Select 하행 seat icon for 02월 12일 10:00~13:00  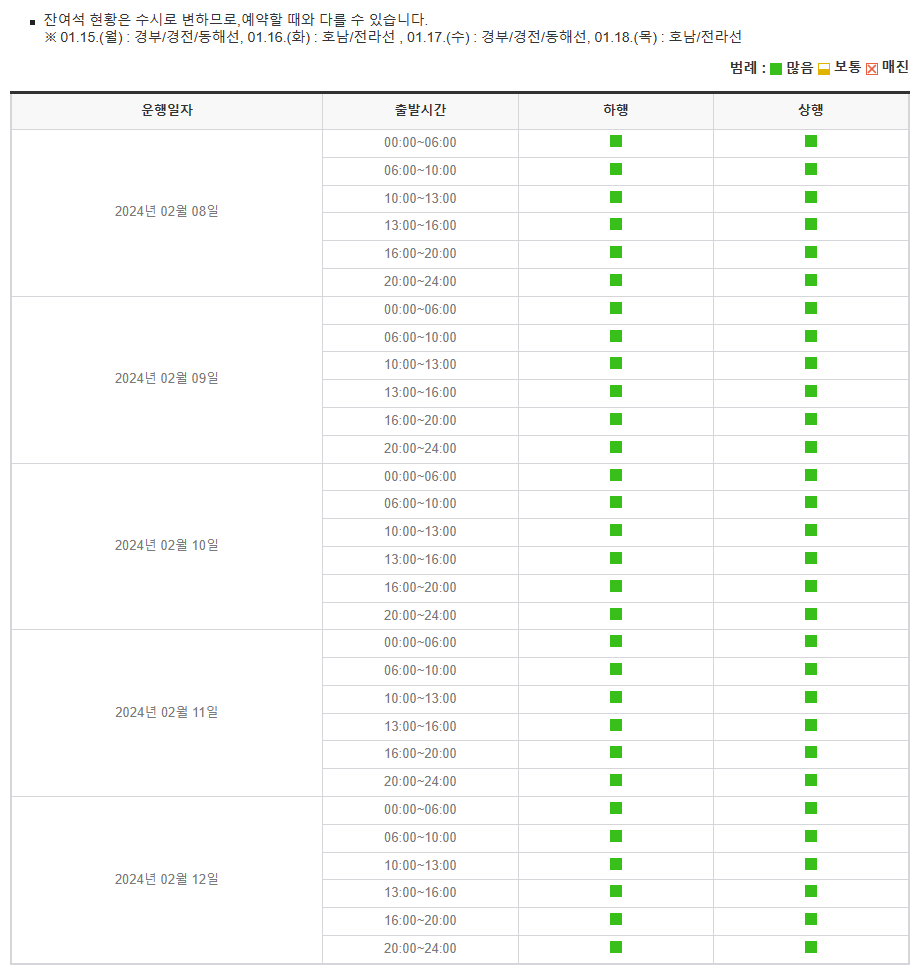point(616,864)
